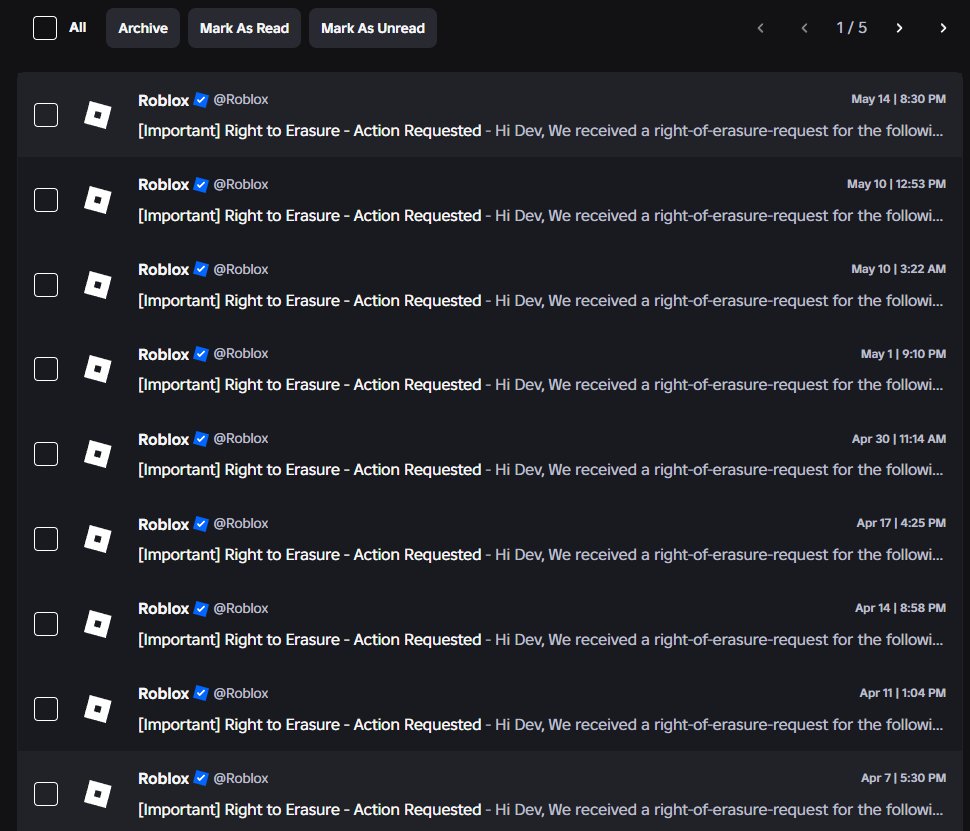This screenshot has height=831, width=970.
Task: Click Roblox avatar of May 14 message
Action: click(x=98, y=115)
